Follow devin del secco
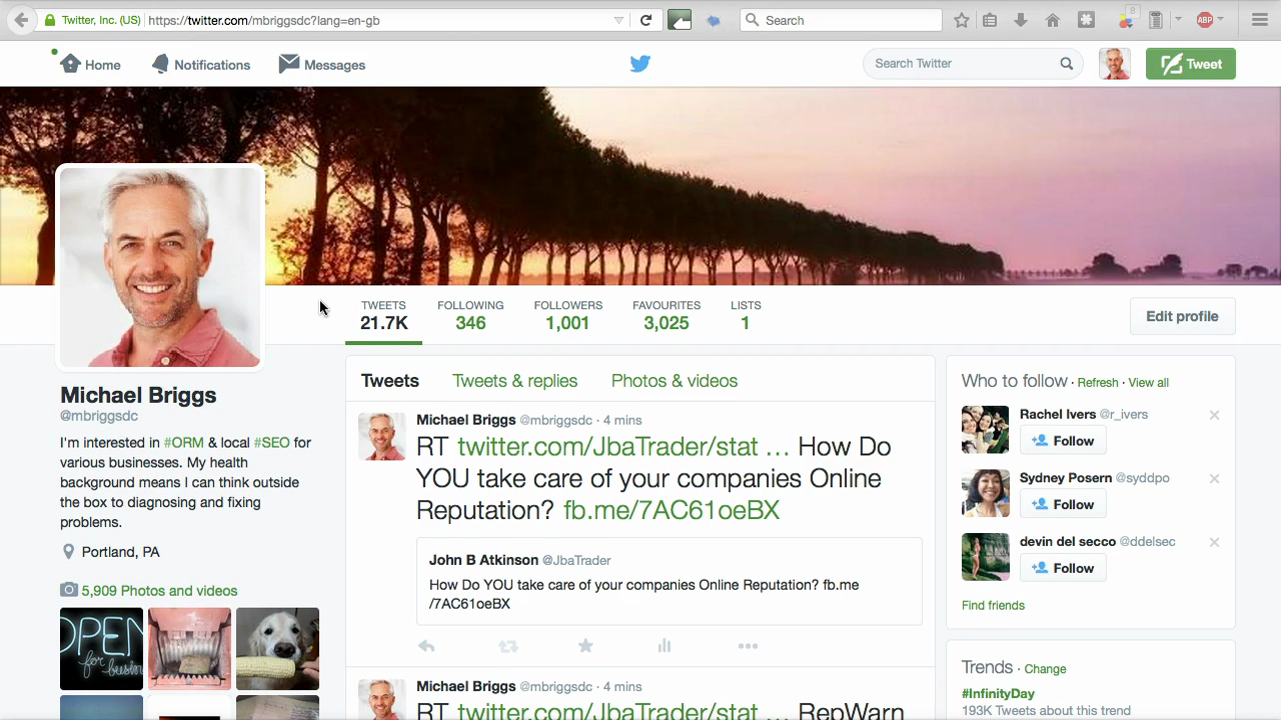The image size is (1281, 720). (1062, 568)
